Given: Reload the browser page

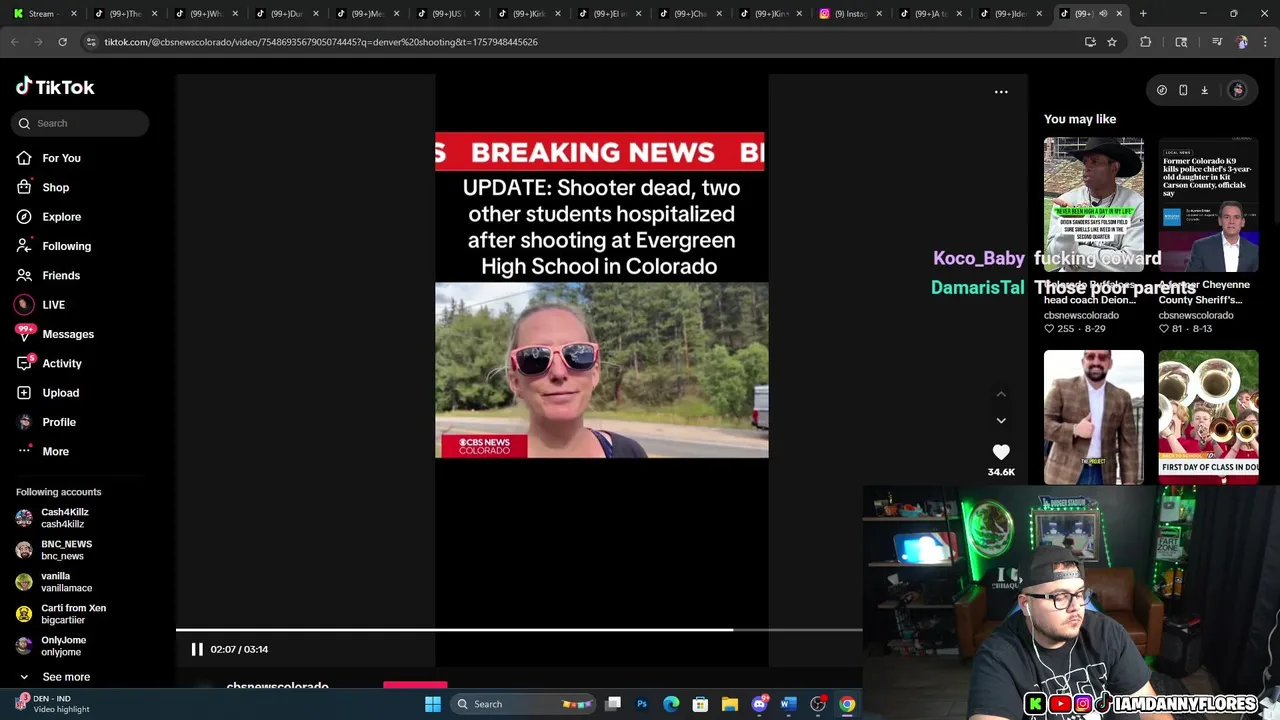Looking at the screenshot, I should tap(62, 42).
